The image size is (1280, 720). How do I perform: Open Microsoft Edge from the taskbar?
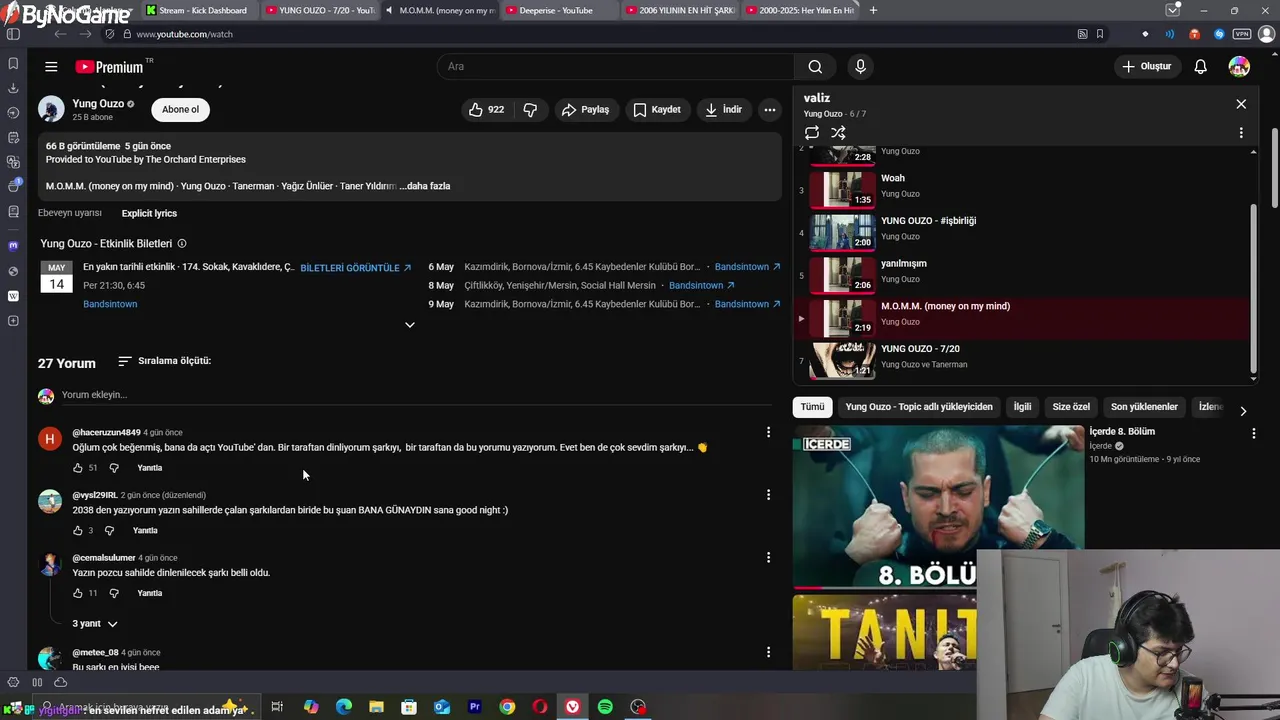tap(344, 707)
